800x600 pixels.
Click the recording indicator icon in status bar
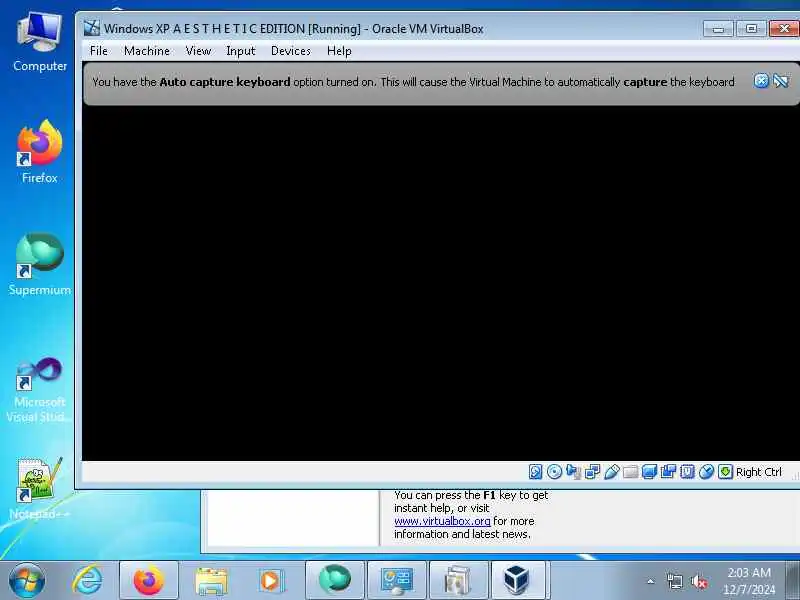[668, 472]
